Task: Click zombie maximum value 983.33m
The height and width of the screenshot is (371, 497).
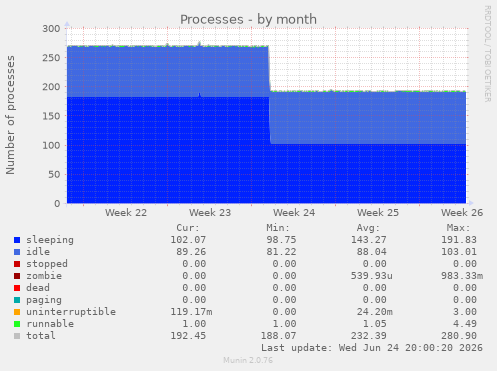Action: (462, 276)
